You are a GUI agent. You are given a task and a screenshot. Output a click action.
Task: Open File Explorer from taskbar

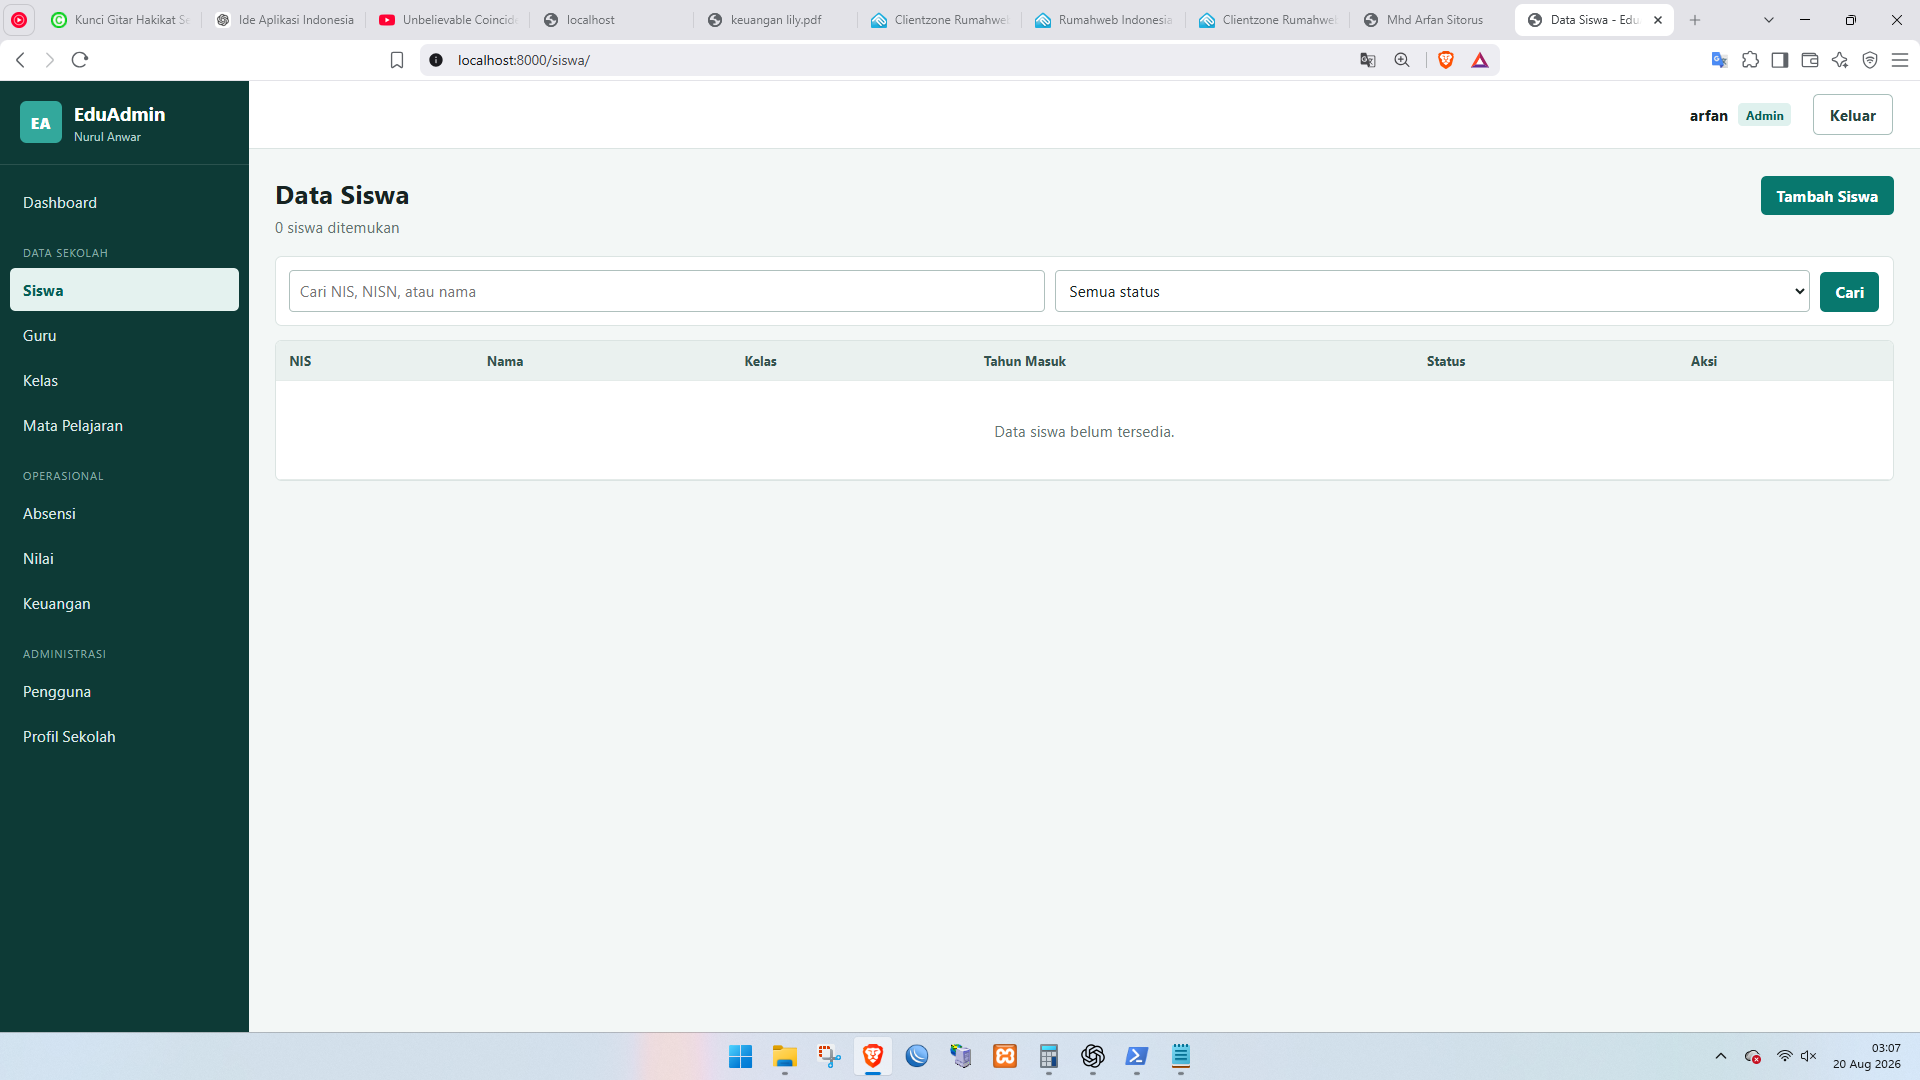click(785, 1056)
